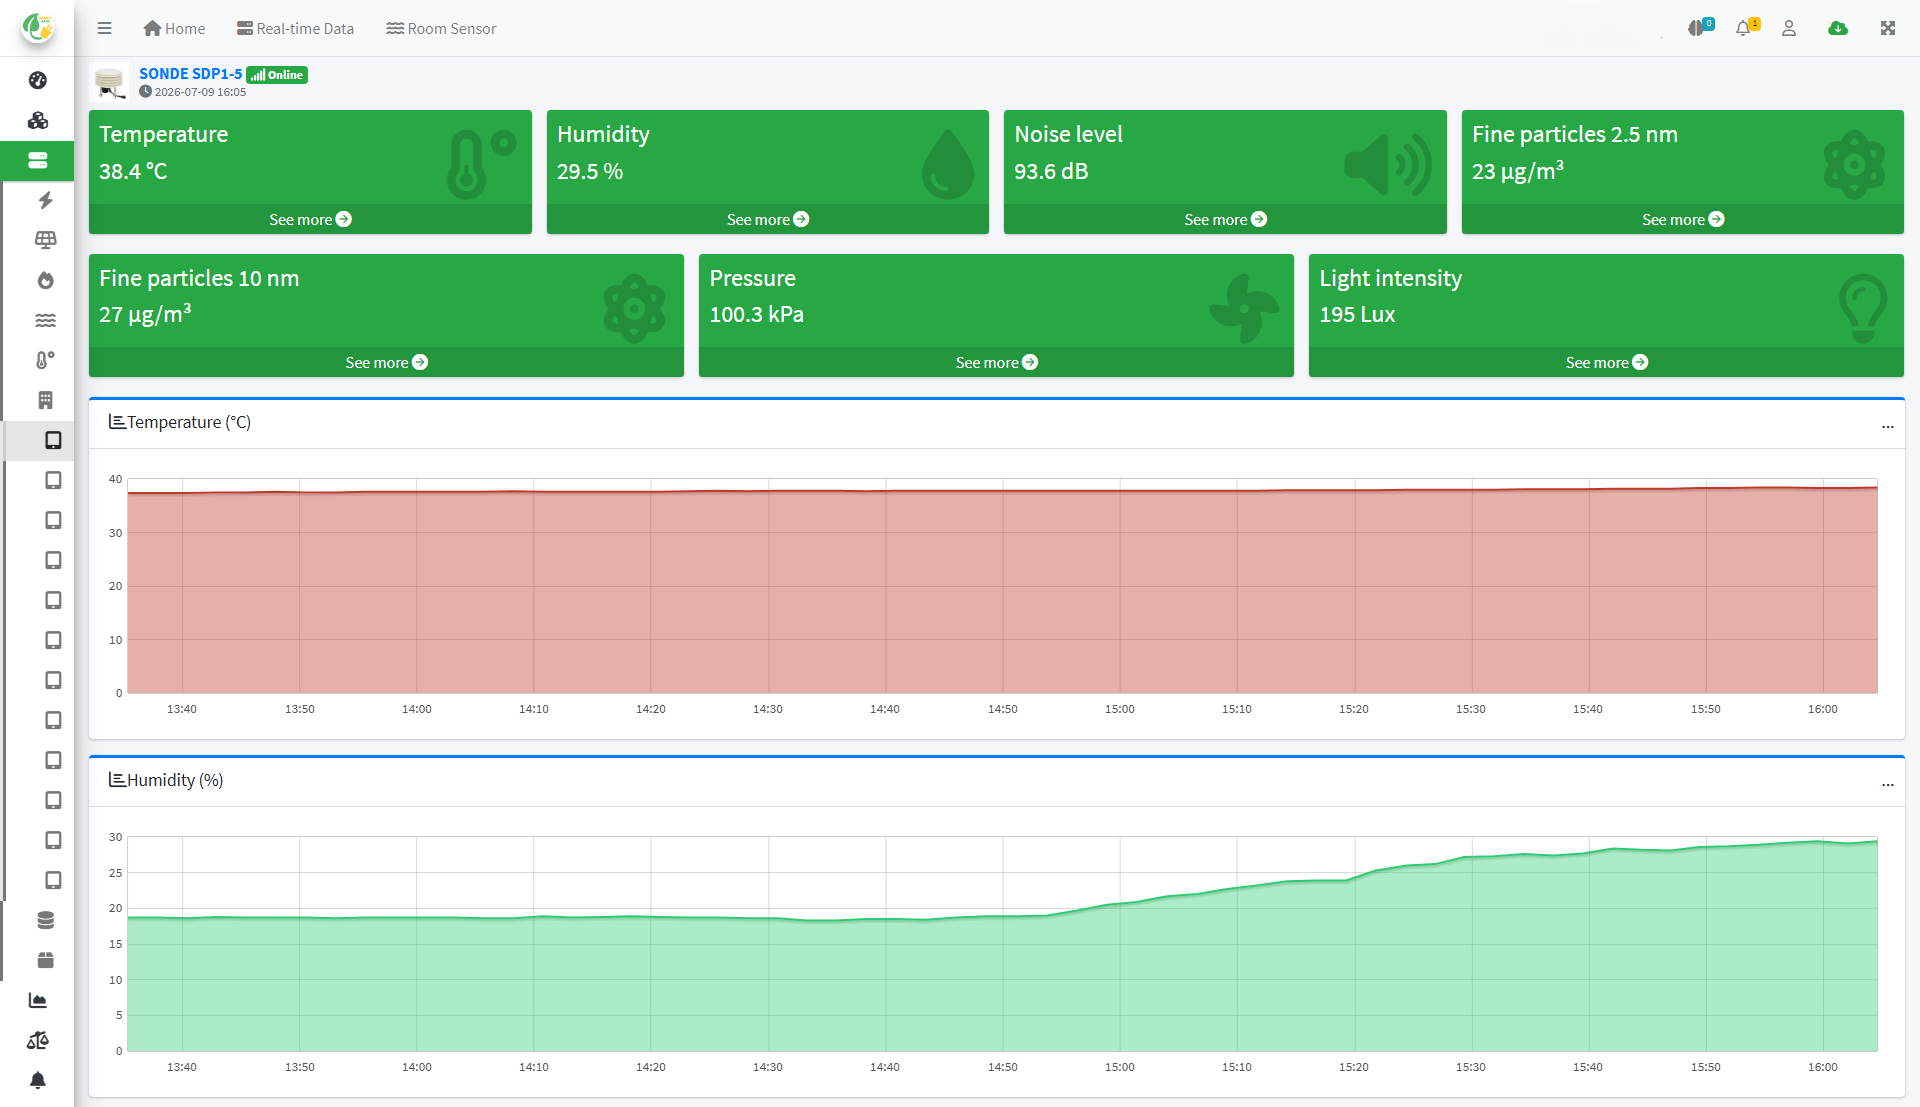Viewport: 1920px width, 1107px height.
Task: Click the green humidity chart area
Action: 1002,985
